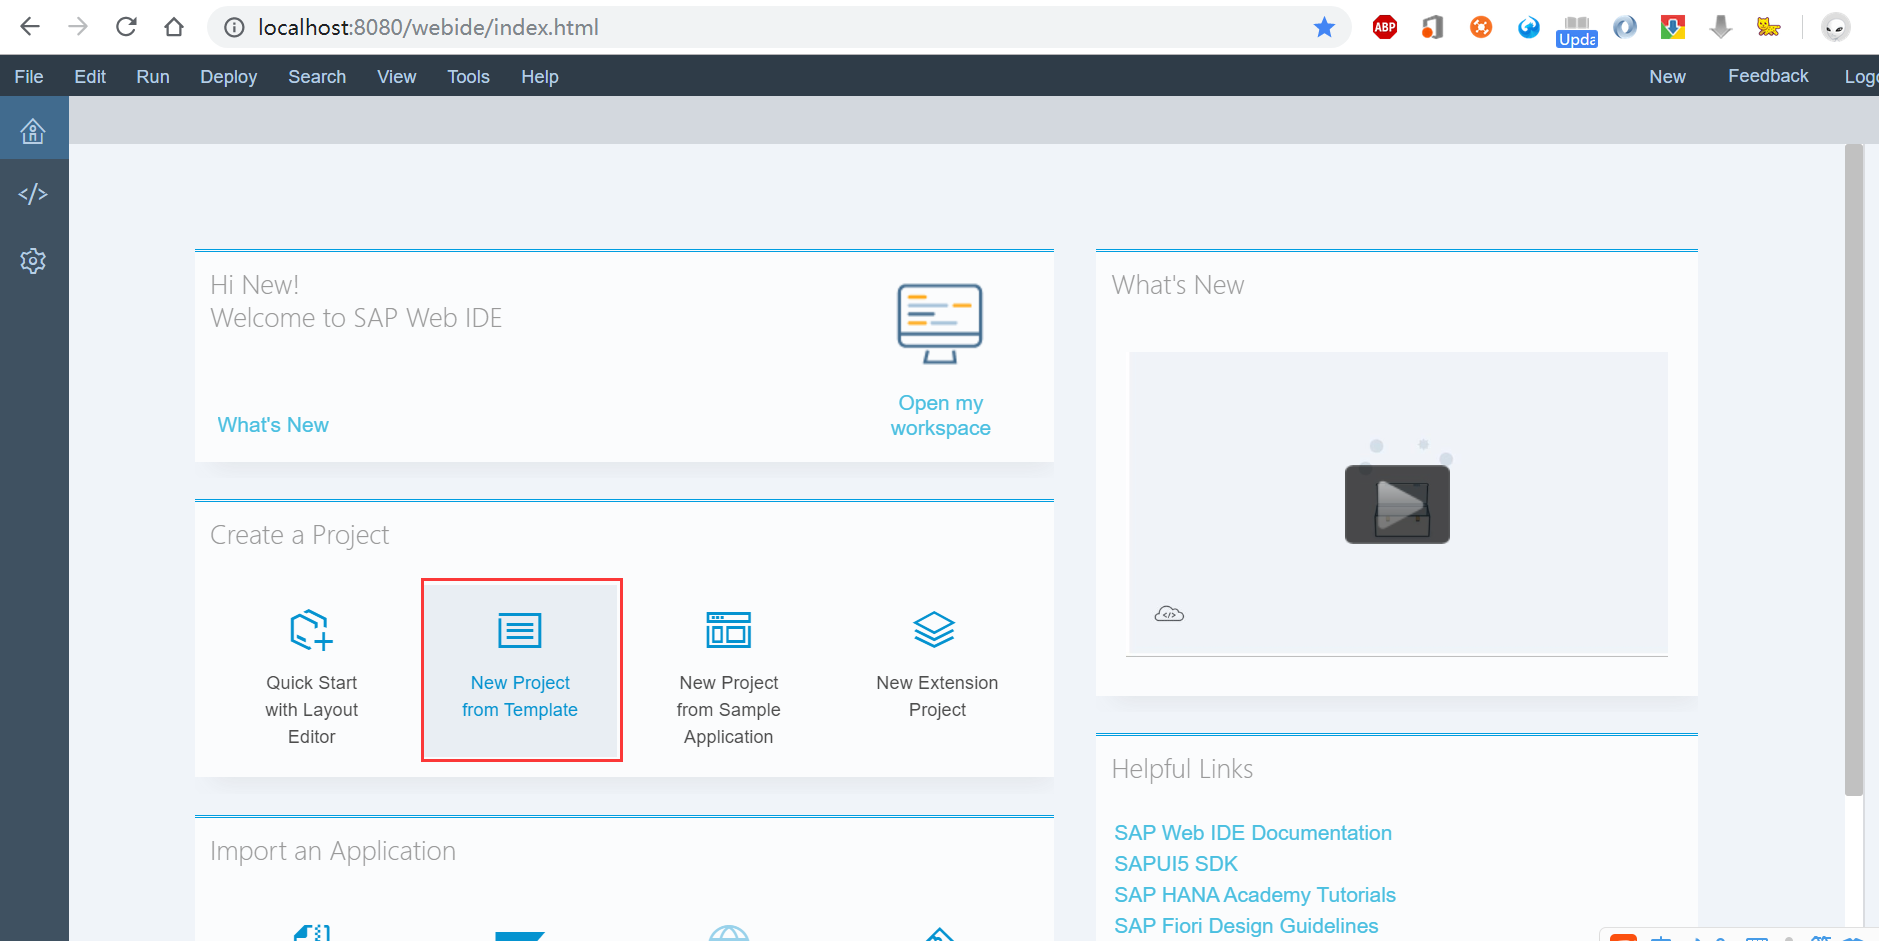Click the New Project from Template label
Screen dimensions: 1879x941
pos(520,696)
